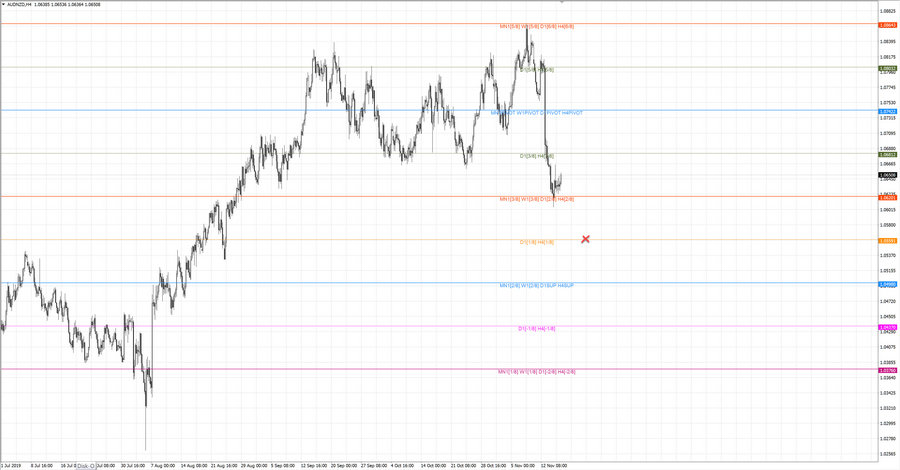Click the 5 Nov 00:00 date label
The image size is (900, 470).
click(x=523, y=466)
